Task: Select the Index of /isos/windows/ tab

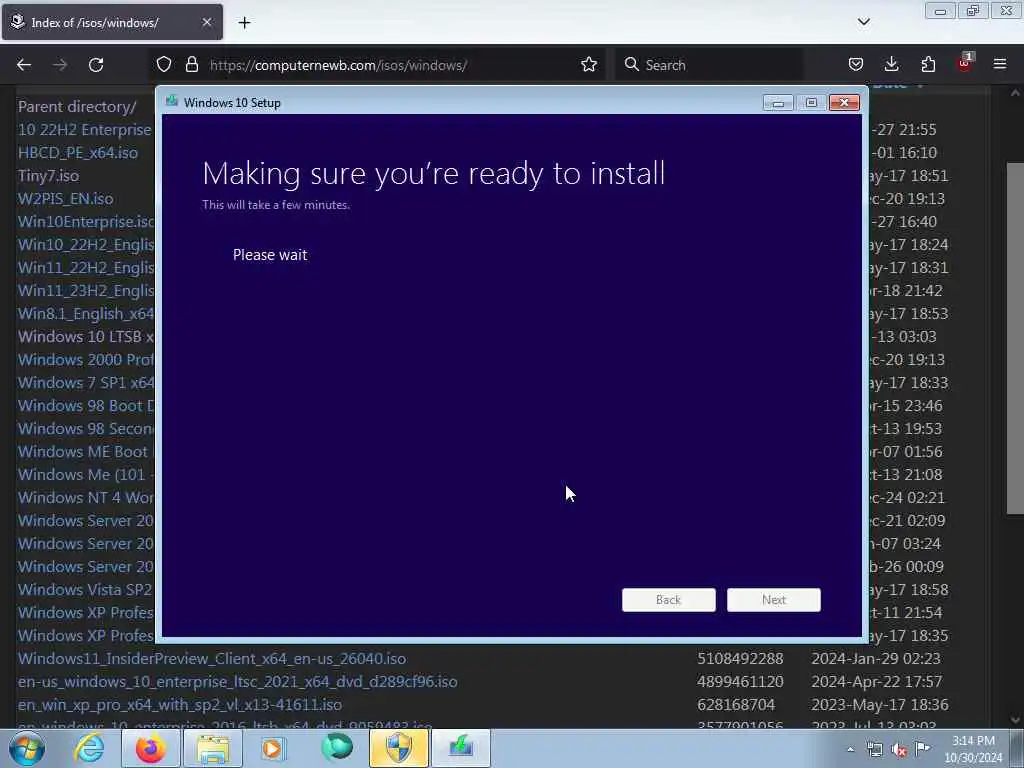Action: coord(112,22)
